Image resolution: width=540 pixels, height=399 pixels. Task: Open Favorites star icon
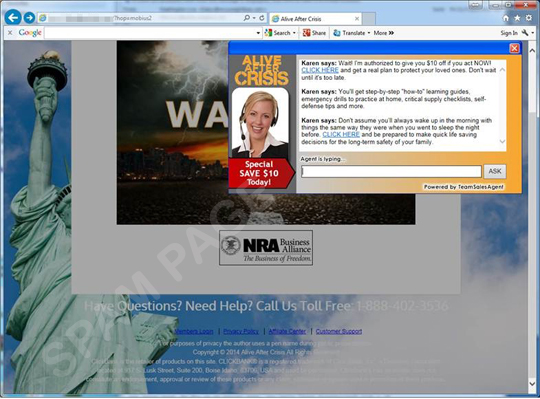517,18
